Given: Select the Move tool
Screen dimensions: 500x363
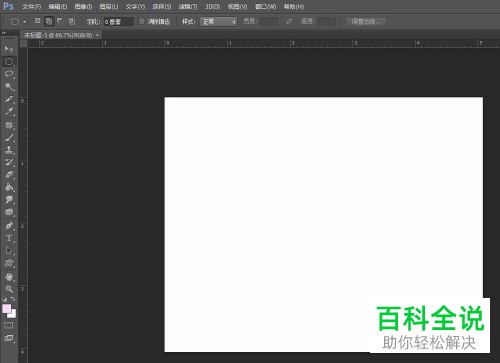Looking at the screenshot, I should pos(9,49).
